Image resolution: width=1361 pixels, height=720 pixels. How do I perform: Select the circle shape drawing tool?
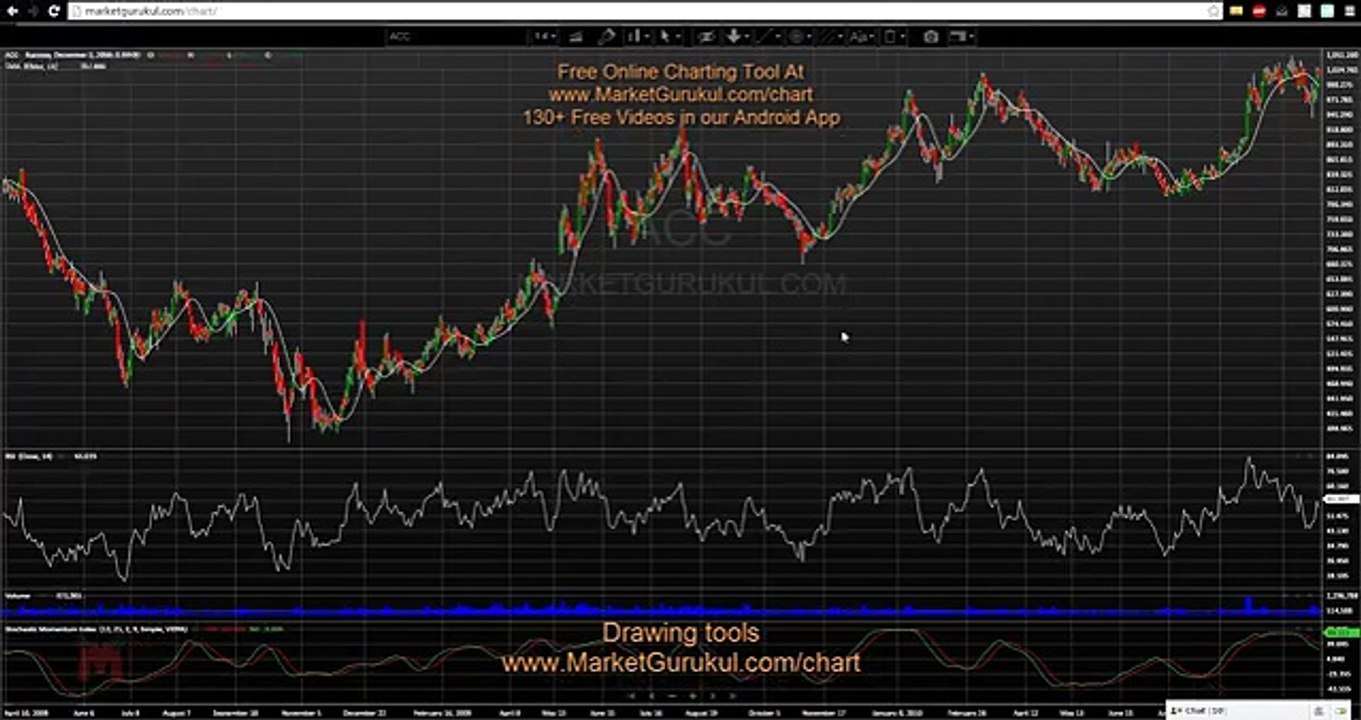point(797,37)
